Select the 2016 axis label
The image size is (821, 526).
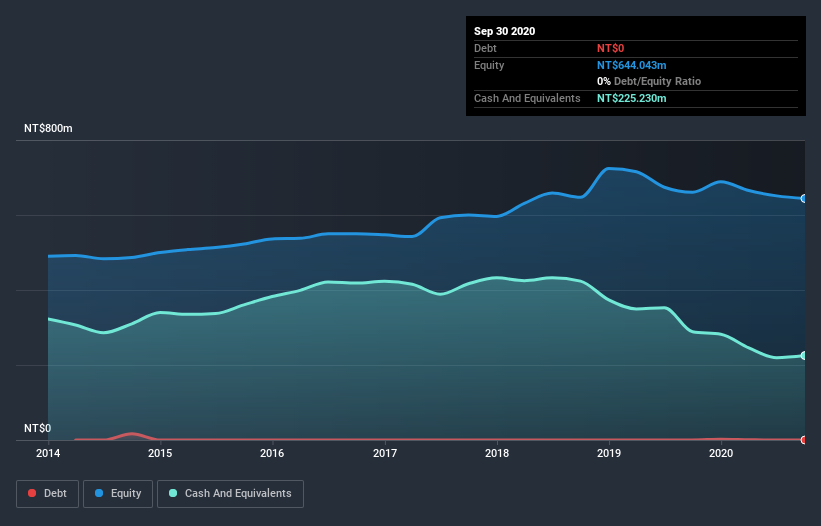coord(272,453)
